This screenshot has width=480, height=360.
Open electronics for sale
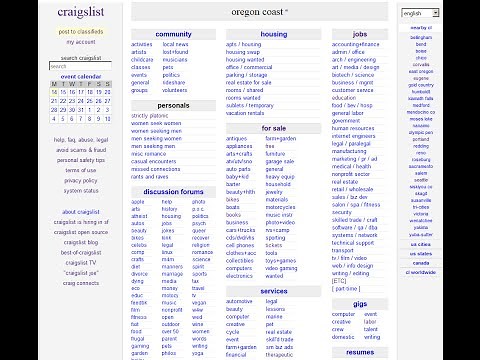point(239,276)
